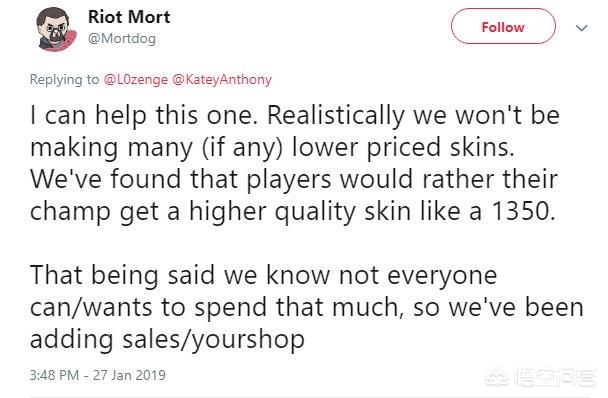Click the 悟空问答 watermark text
This screenshot has width=608, height=398.
point(554,377)
